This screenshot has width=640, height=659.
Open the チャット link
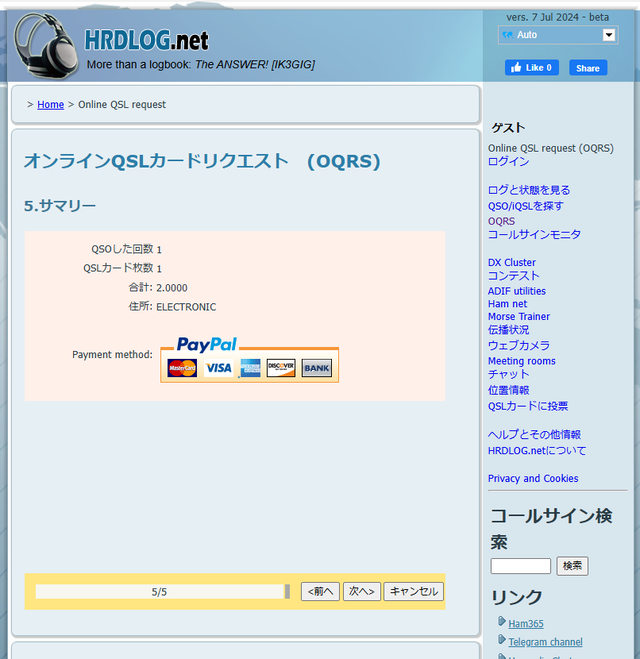coord(508,374)
